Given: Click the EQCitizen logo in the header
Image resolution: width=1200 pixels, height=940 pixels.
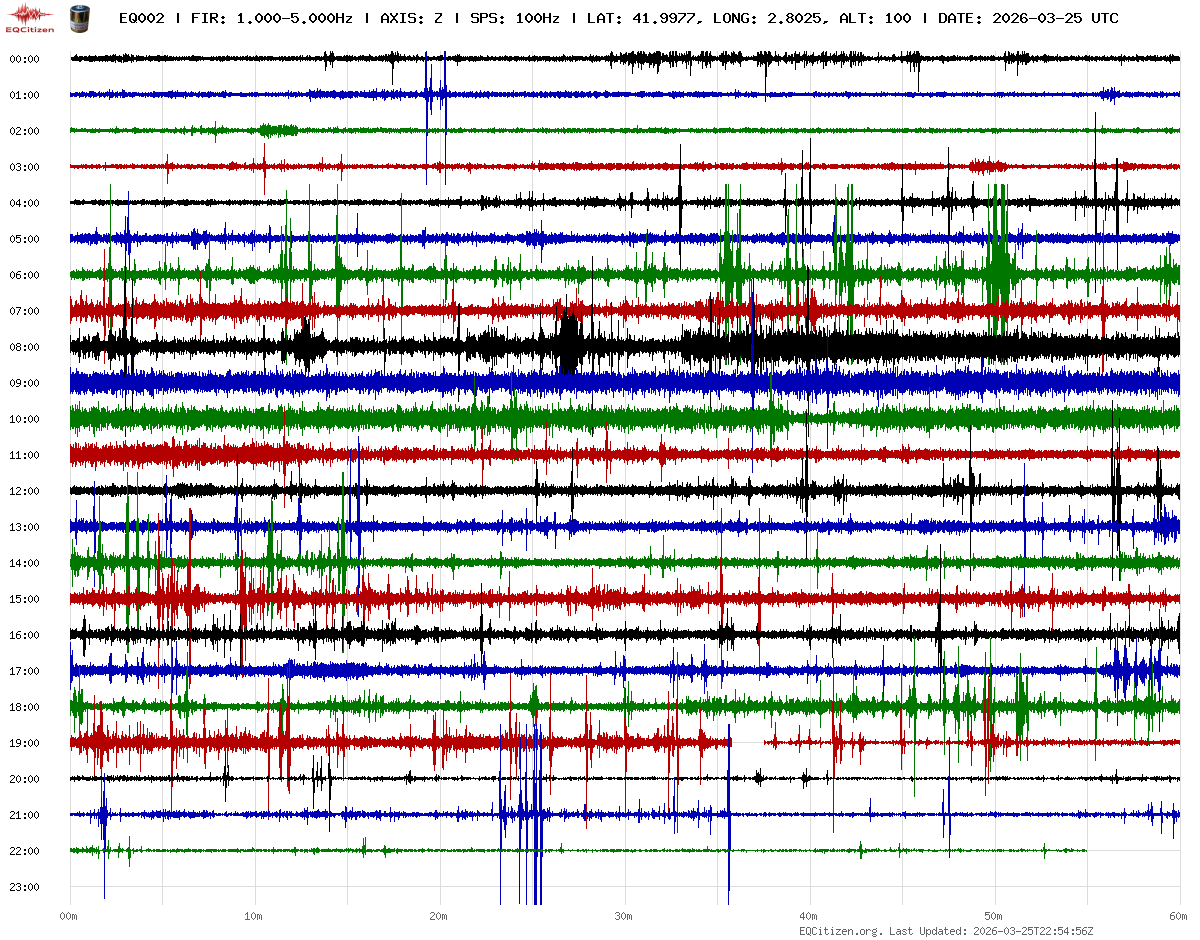Looking at the screenshot, I should (x=30, y=18).
